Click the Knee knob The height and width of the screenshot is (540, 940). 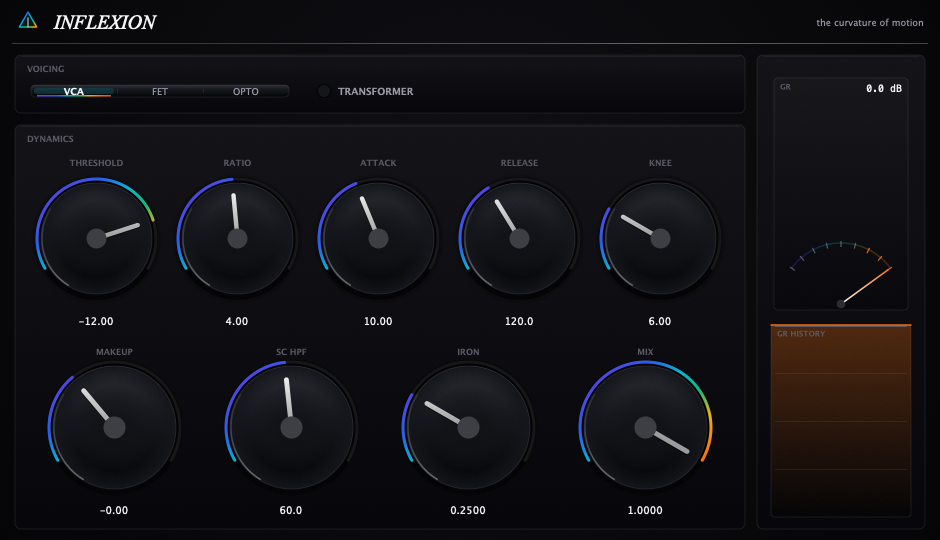[x=660, y=238]
